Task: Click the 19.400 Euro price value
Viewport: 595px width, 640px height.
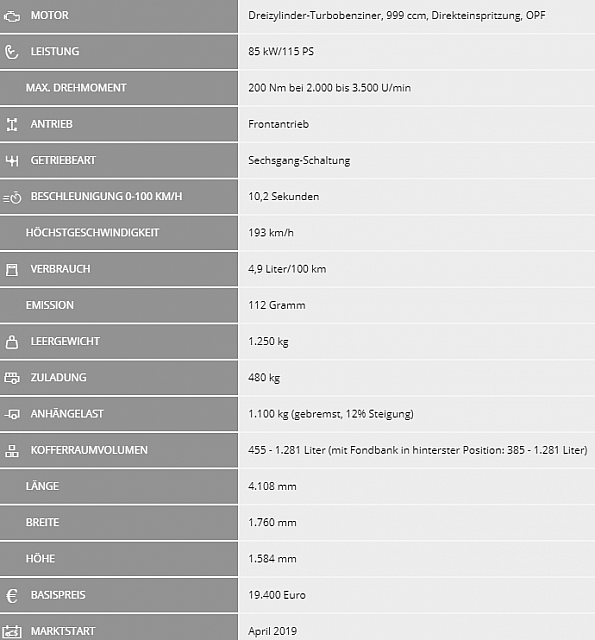Action: (277, 595)
